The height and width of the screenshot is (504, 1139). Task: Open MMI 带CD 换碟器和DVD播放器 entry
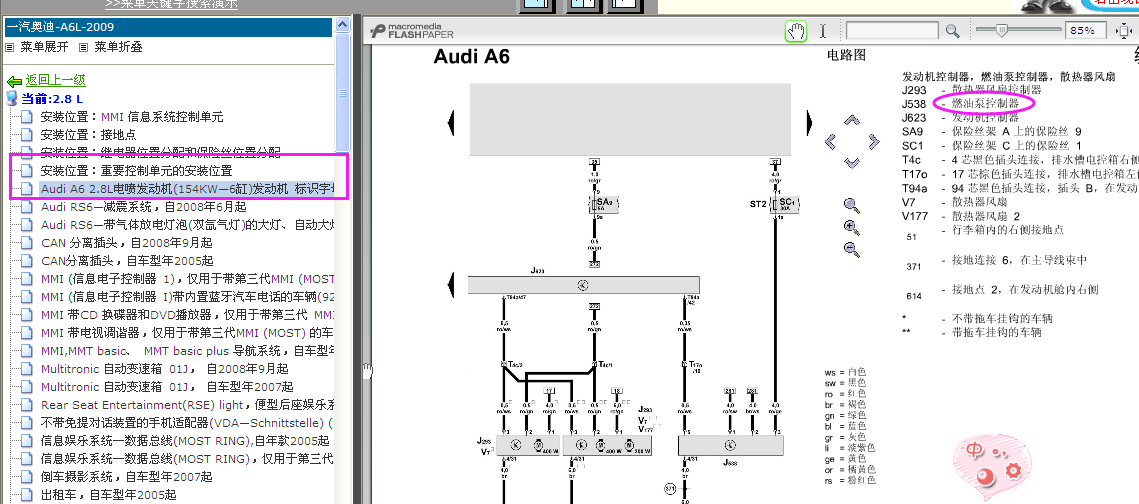pos(187,315)
